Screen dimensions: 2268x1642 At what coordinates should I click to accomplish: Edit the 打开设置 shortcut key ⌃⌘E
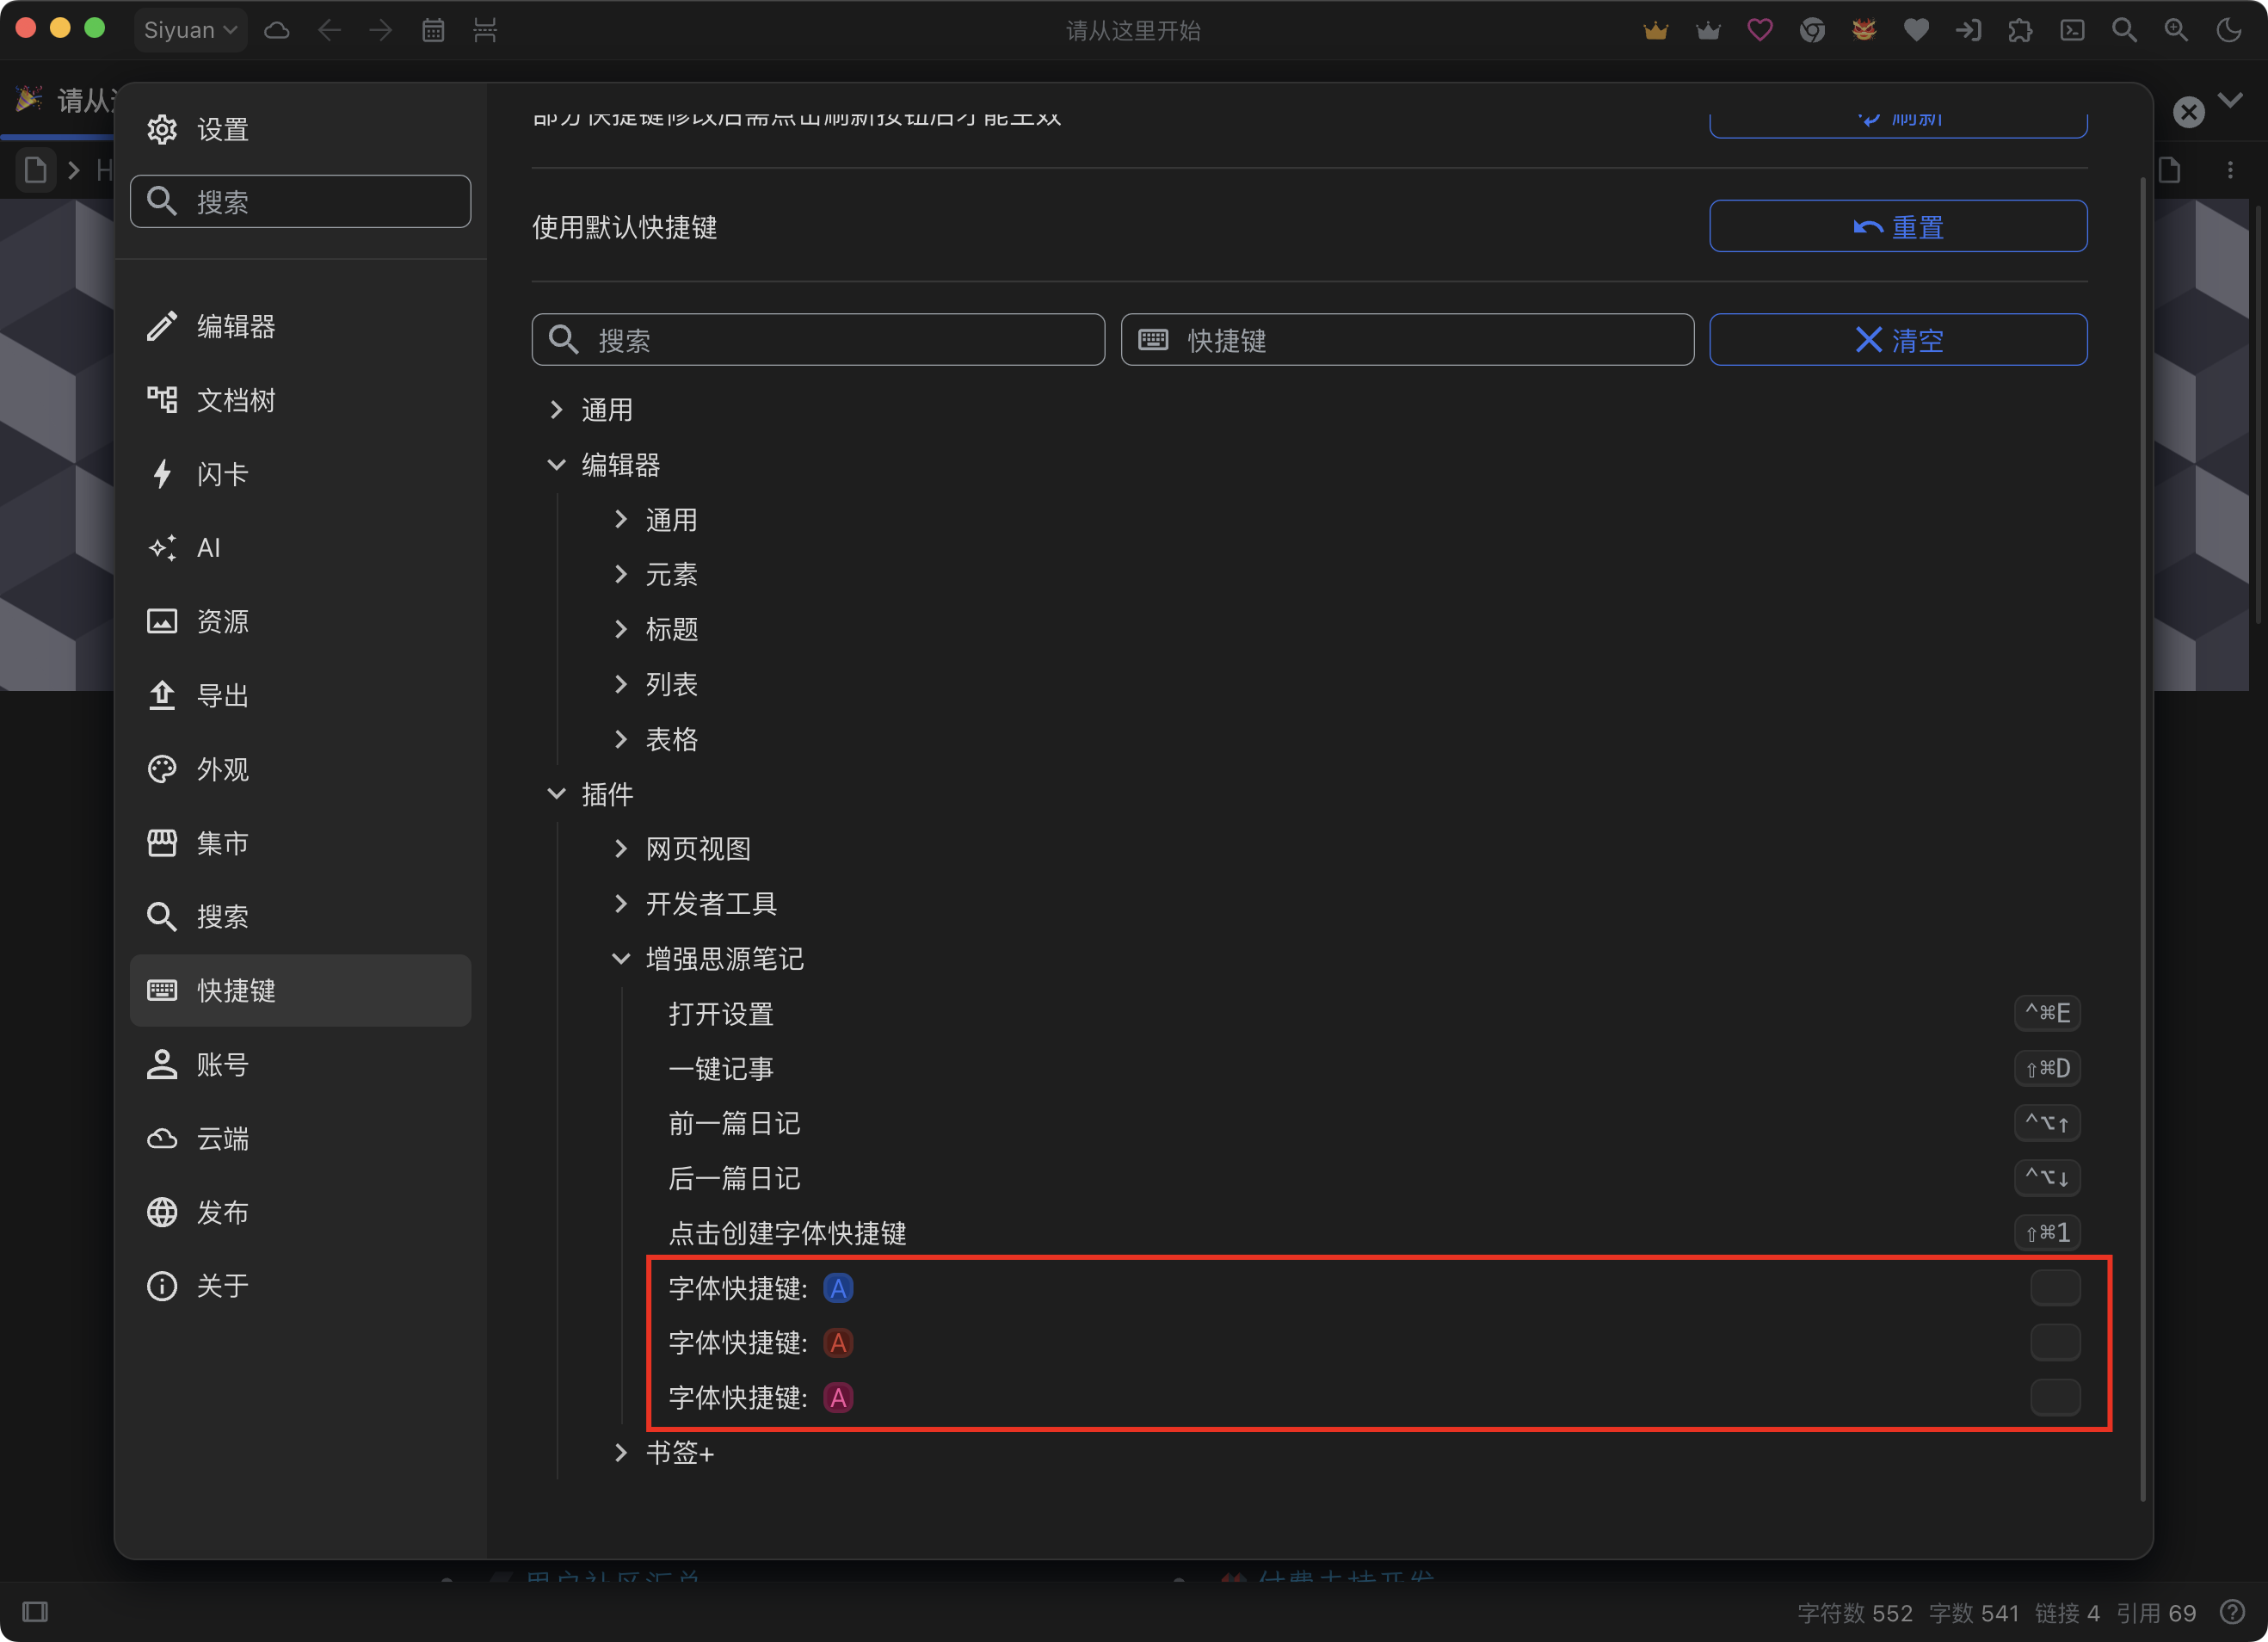pyautogui.click(x=2046, y=1013)
